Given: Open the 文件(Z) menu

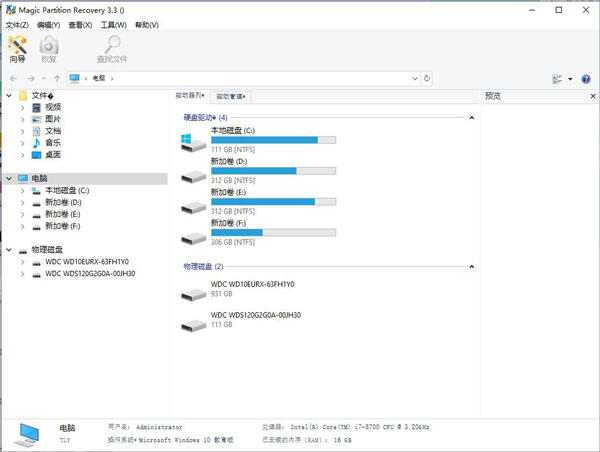Looking at the screenshot, I should 16,24.
